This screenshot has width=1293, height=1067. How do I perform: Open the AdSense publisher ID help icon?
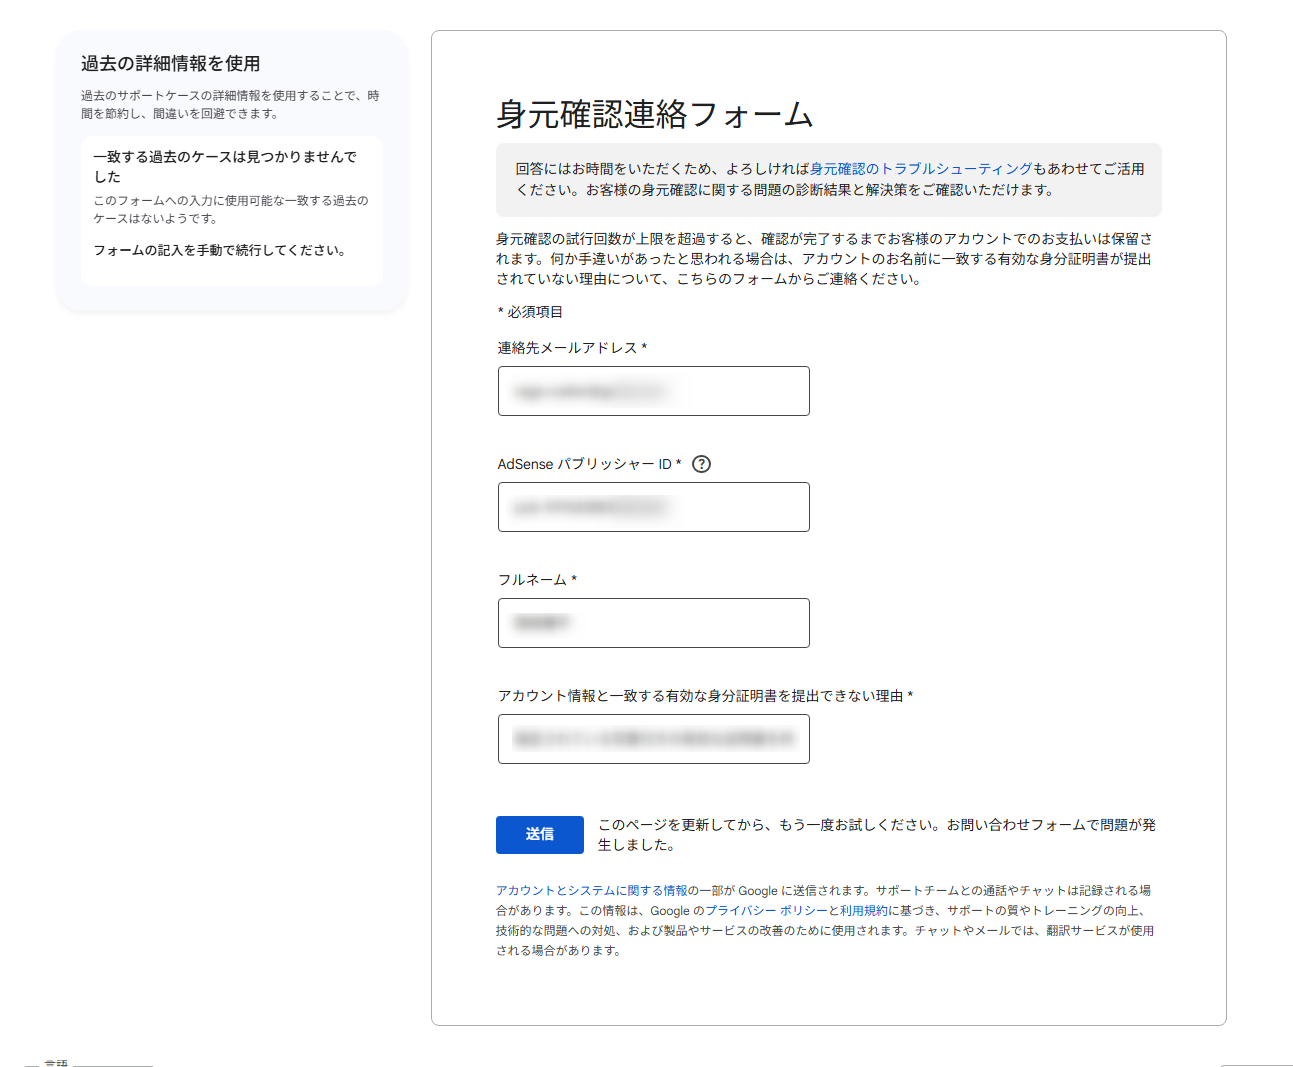702,464
